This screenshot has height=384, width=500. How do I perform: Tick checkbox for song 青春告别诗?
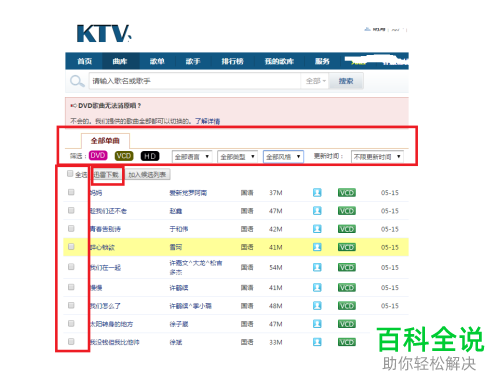[x=71, y=228]
